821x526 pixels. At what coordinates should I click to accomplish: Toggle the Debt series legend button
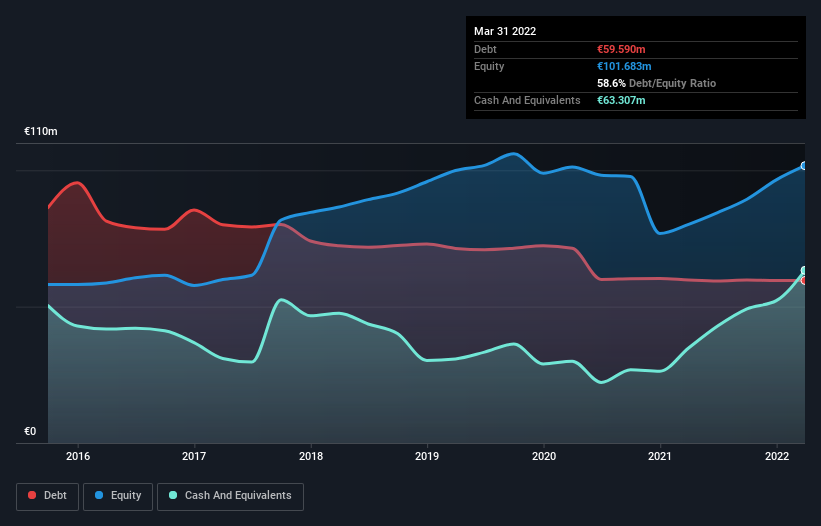click(48, 496)
